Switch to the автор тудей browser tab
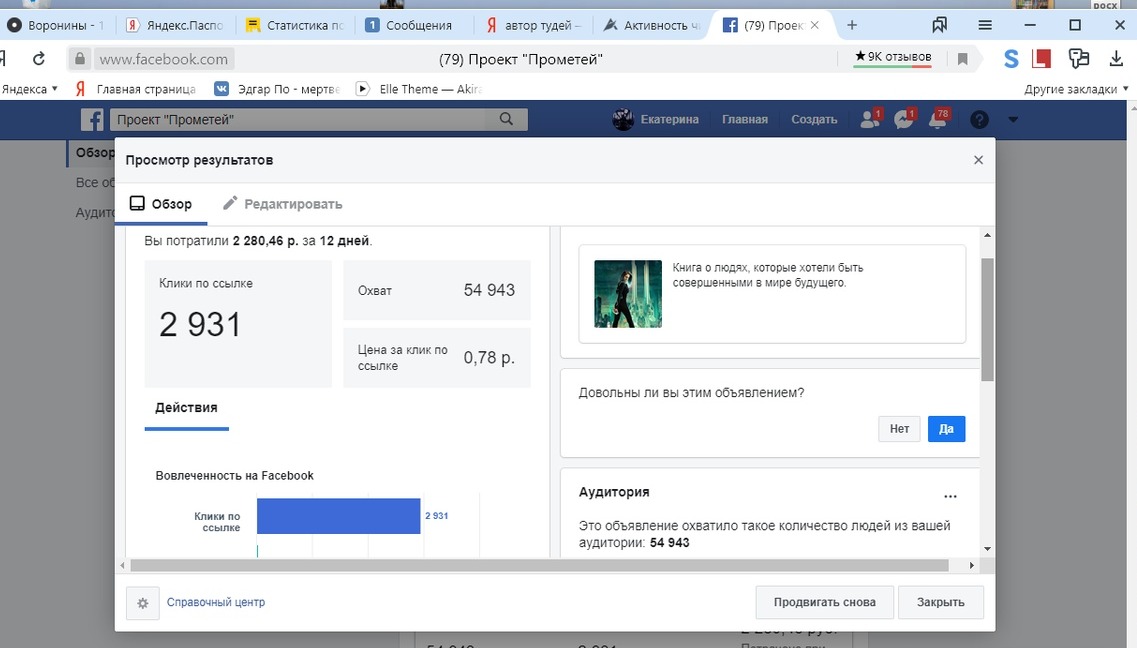1137x648 pixels. pos(533,25)
